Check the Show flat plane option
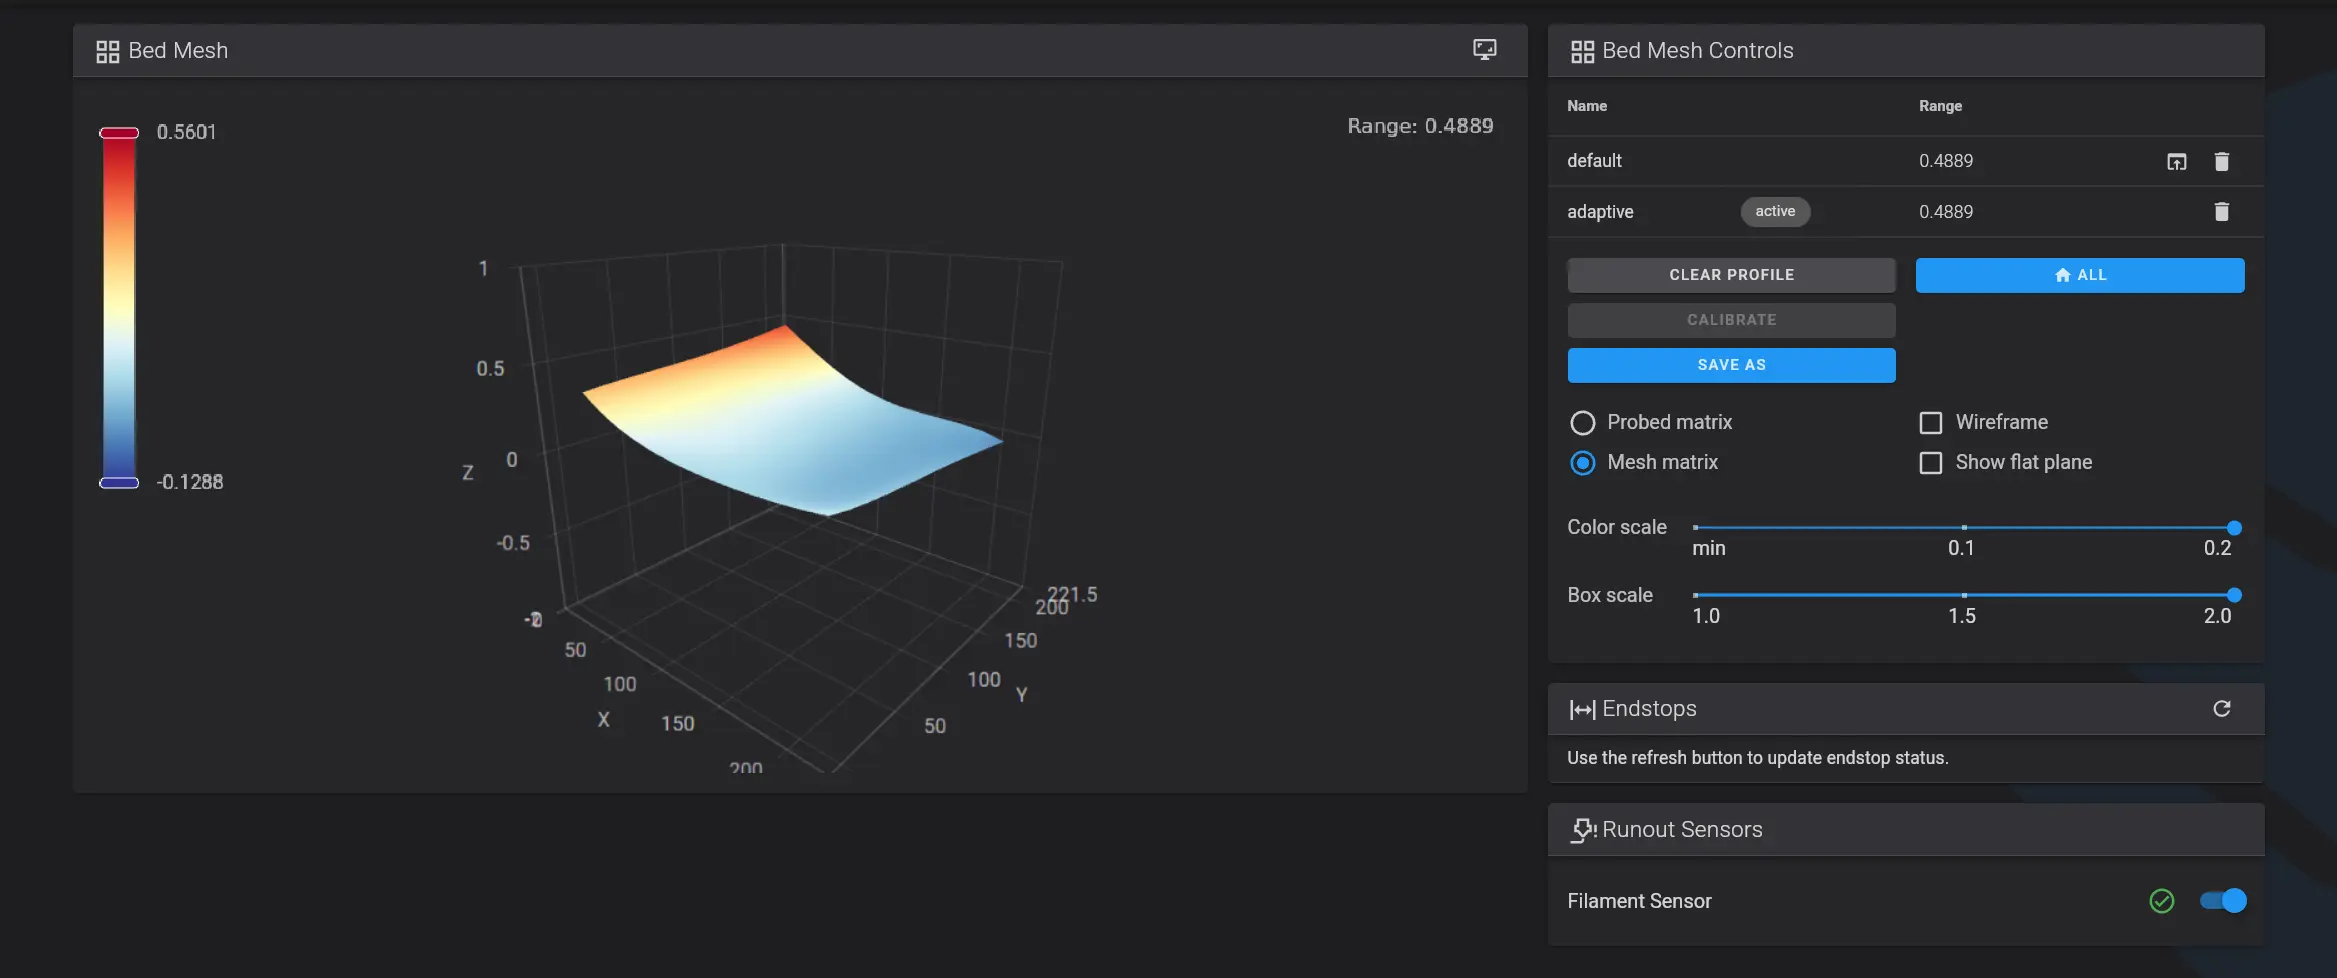The height and width of the screenshot is (978, 2337). [1930, 463]
